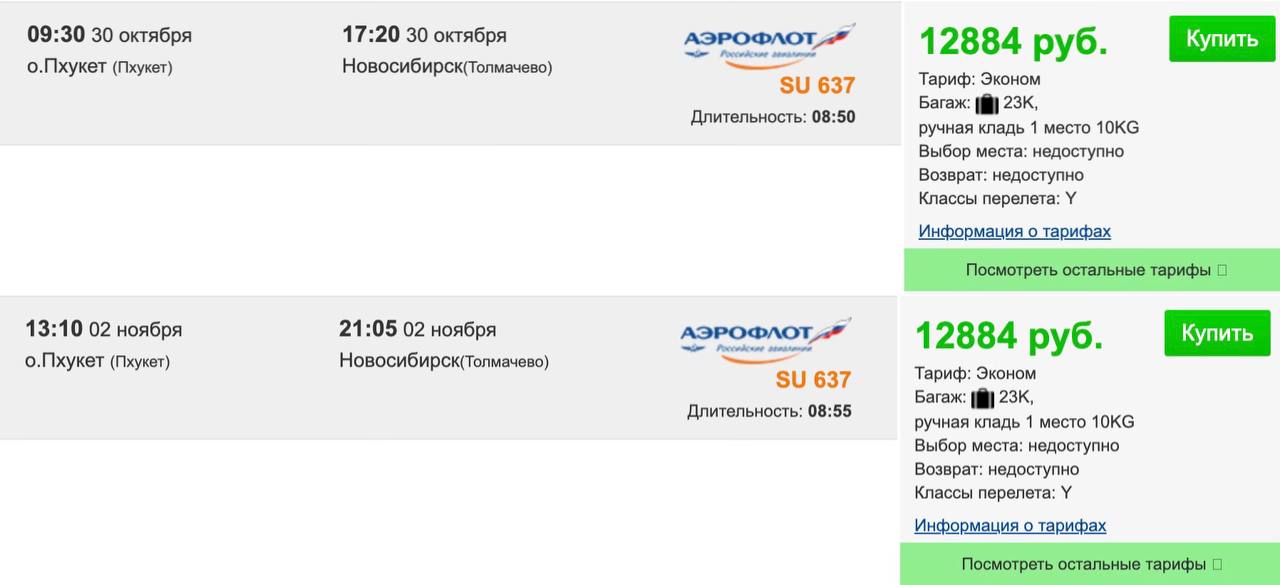This screenshot has height=585, width=1280.
Task: Click the luggage icon in the first fare
Action: (x=986, y=103)
